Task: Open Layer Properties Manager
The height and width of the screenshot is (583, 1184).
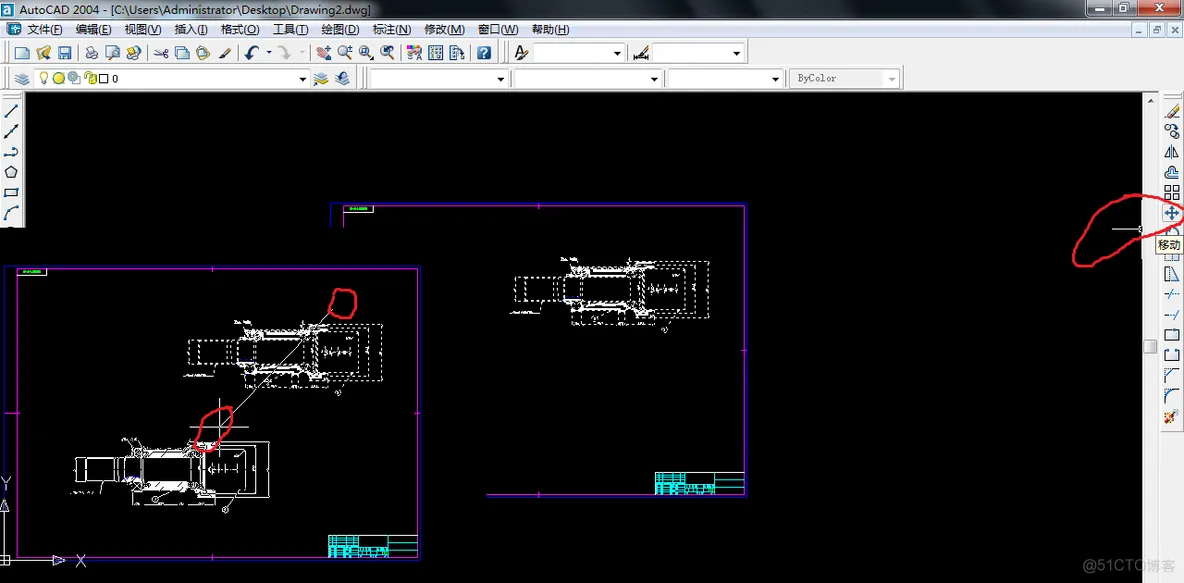Action: [22, 79]
